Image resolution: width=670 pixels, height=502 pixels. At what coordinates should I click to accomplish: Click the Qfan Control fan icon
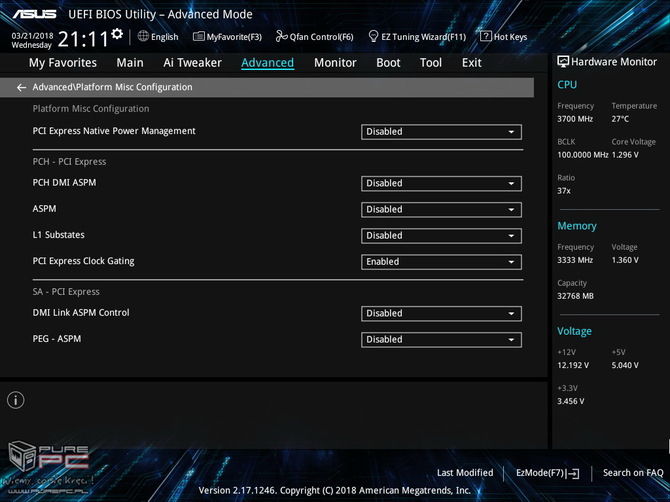[x=281, y=36]
